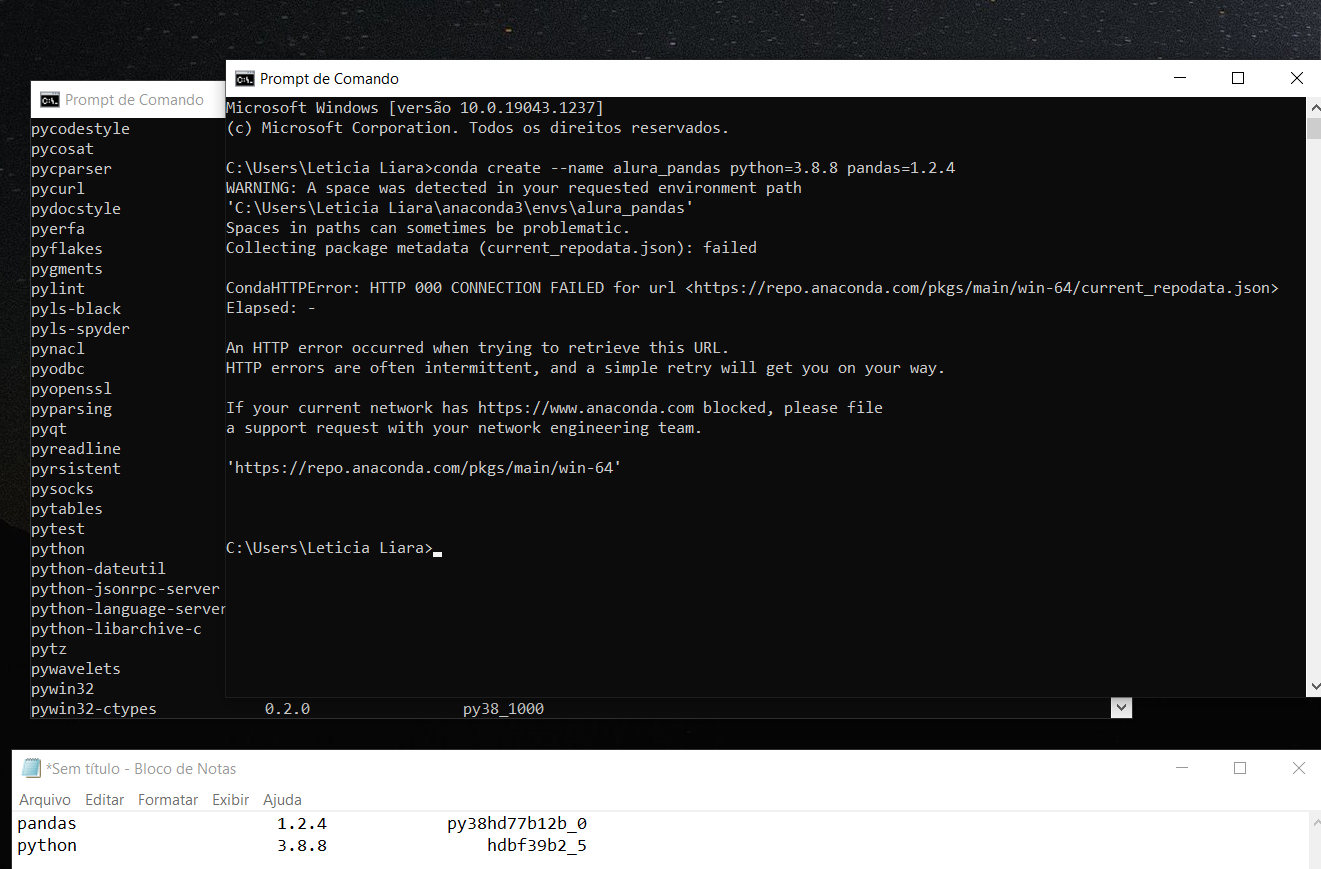
Task: Click the front Prompt de Comando title icon
Action: click(x=244, y=79)
